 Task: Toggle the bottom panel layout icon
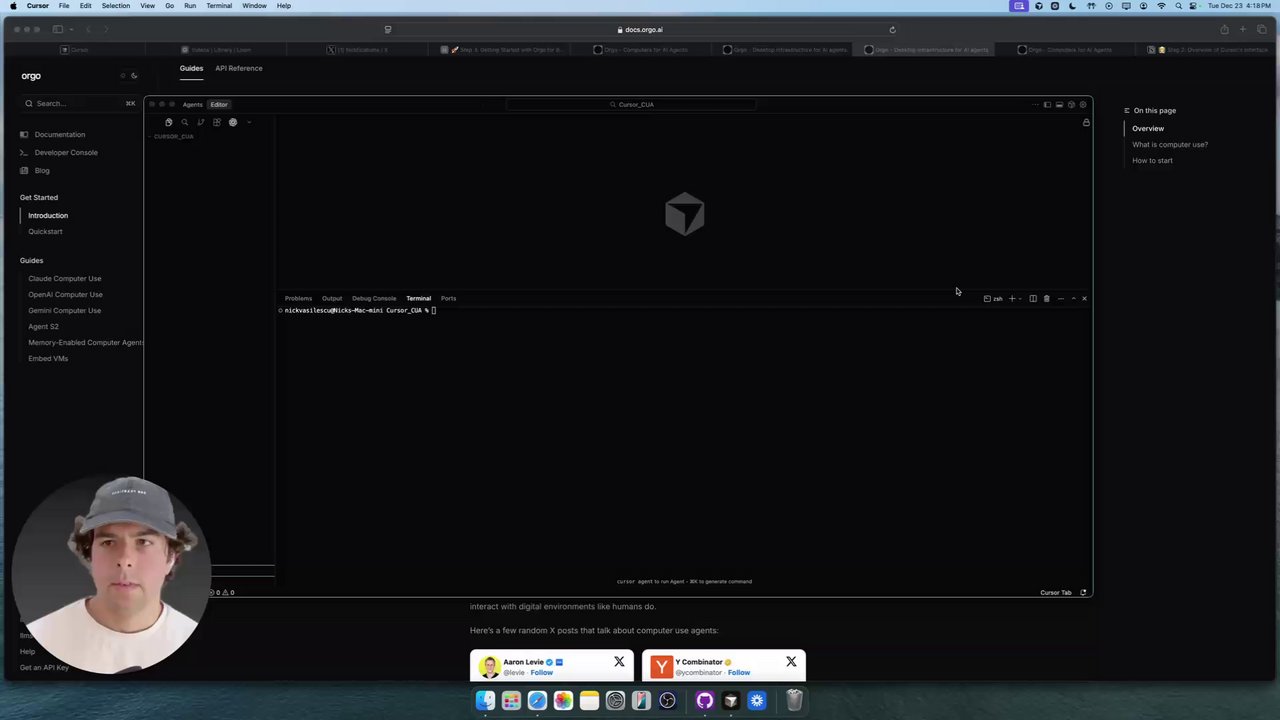click(x=1059, y=104)
